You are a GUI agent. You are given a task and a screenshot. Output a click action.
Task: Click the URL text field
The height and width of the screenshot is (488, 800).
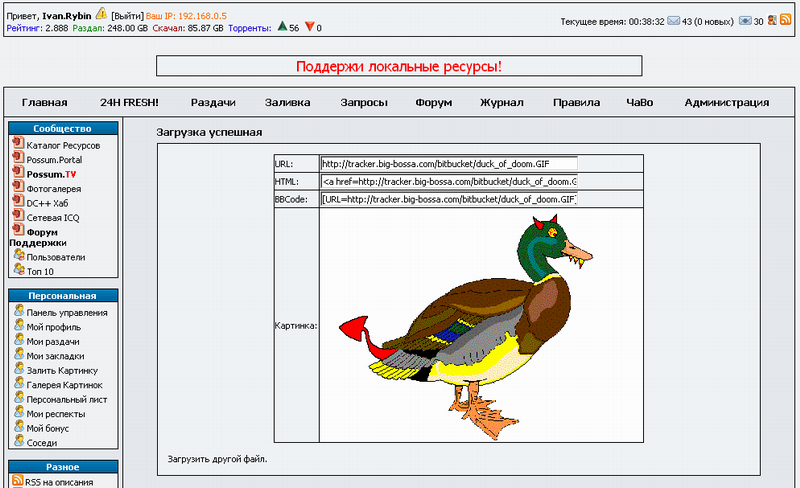pos(449,164)
